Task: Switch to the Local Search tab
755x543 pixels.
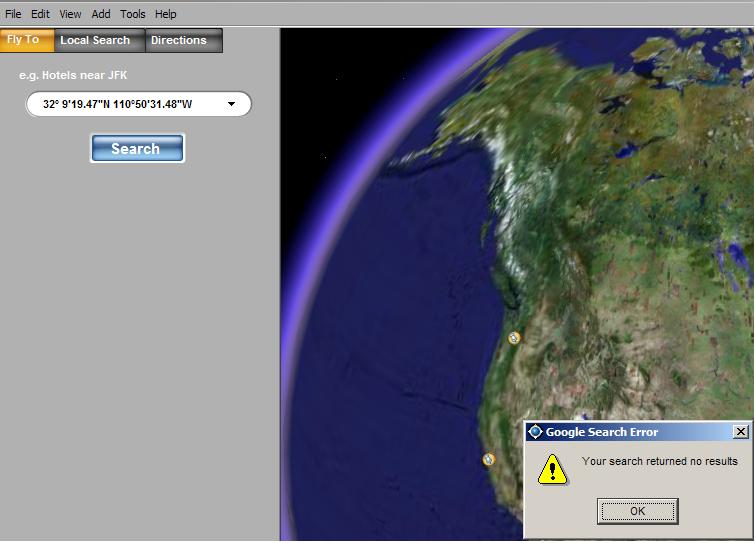Action: [100, 40]
